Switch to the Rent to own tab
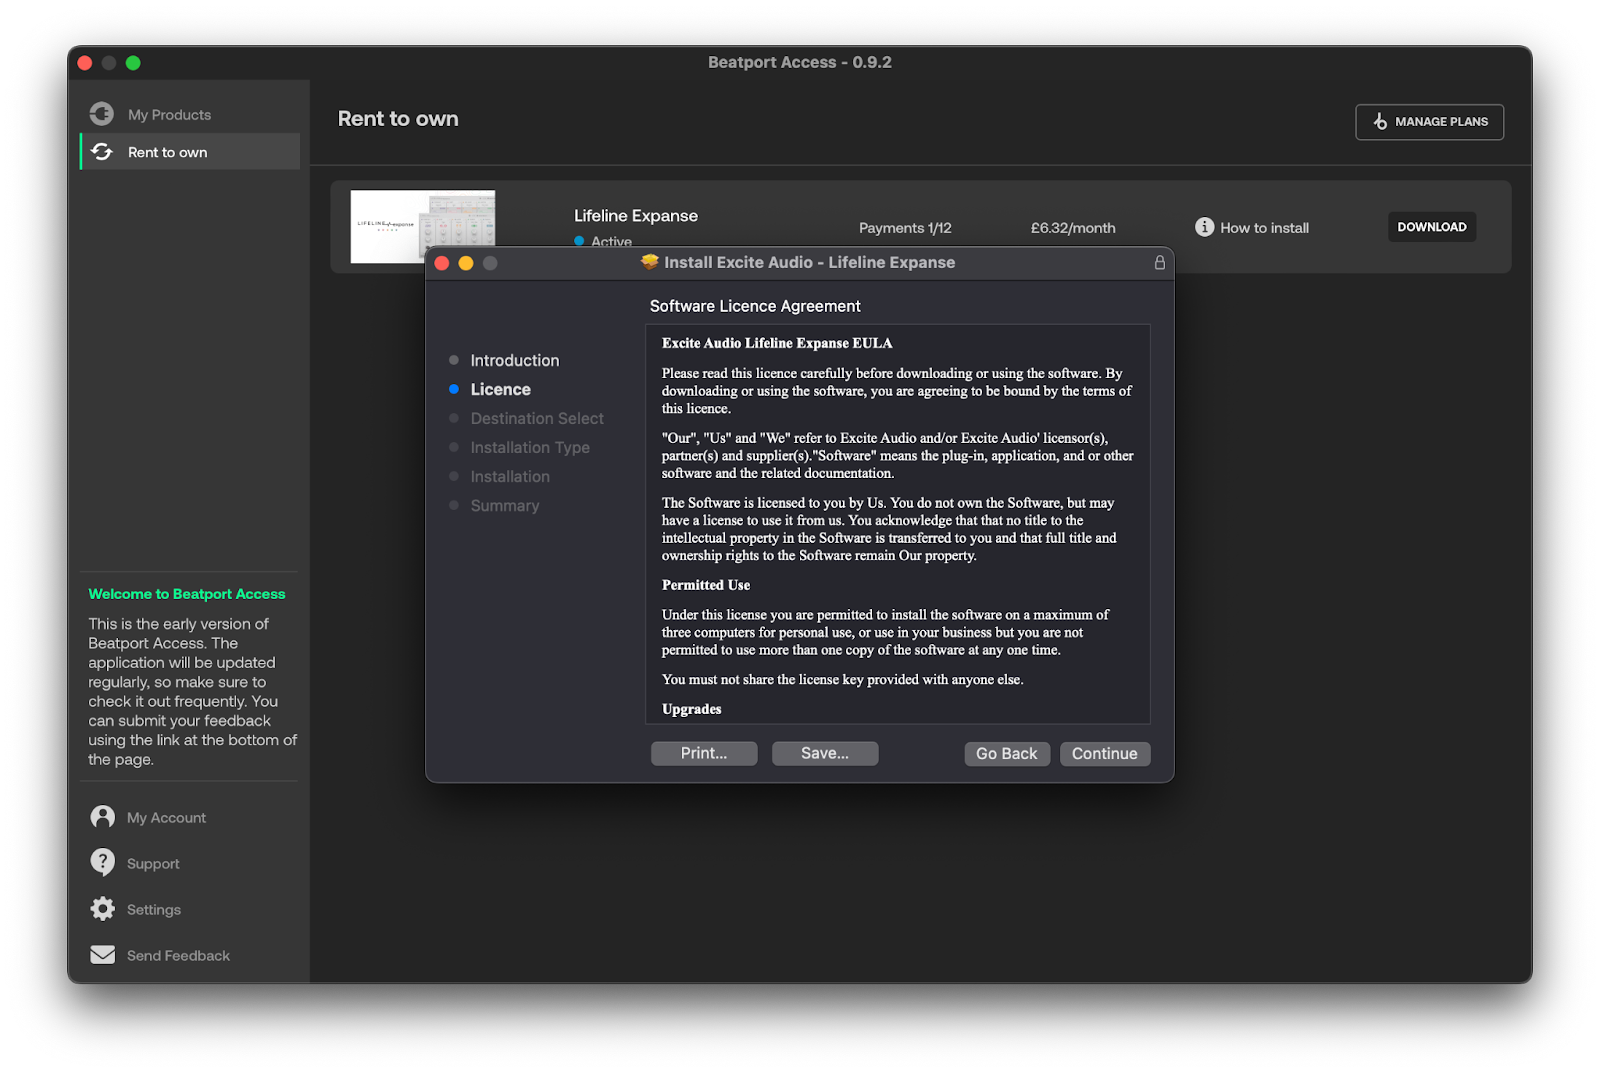The height and width of the screenshot is (1073, 1600). 166,151
